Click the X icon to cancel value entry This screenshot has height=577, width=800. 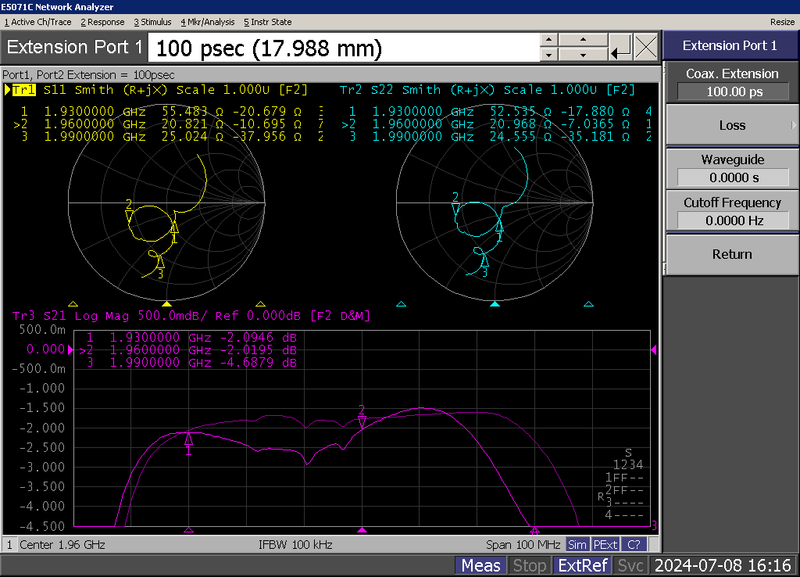point(646,47)
